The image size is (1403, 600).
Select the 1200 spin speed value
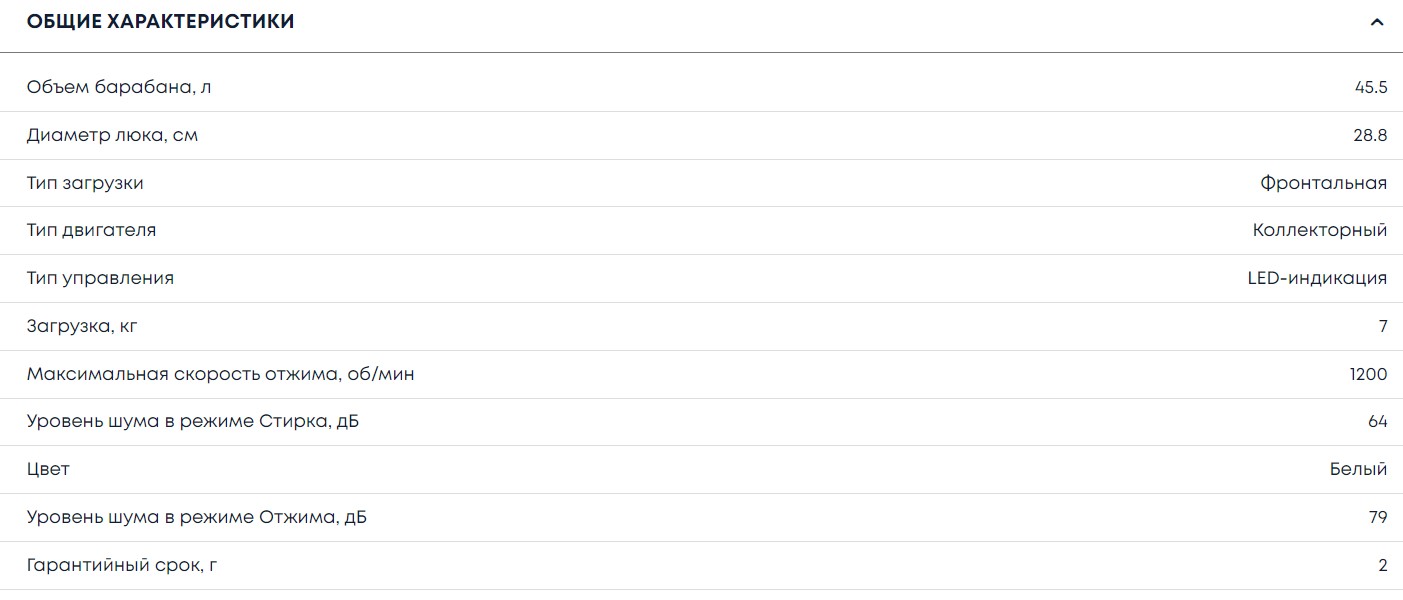pos(1368,374)
